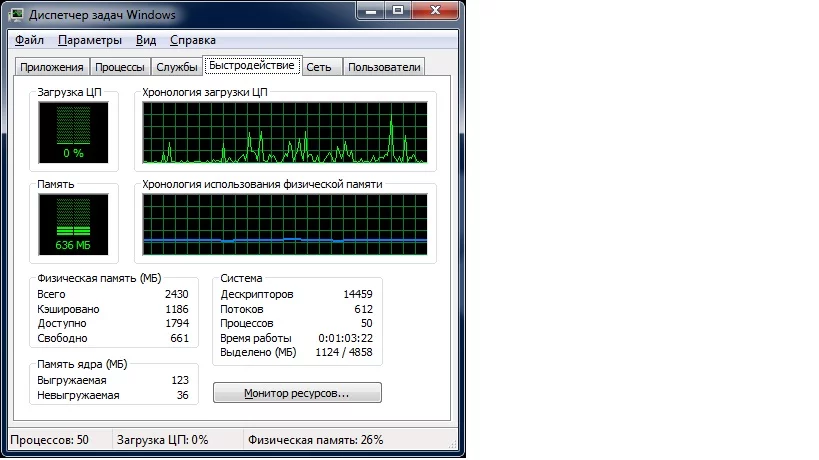Switch to the Пользователи tab
The image size is (819, 460).
coord(384,67)
